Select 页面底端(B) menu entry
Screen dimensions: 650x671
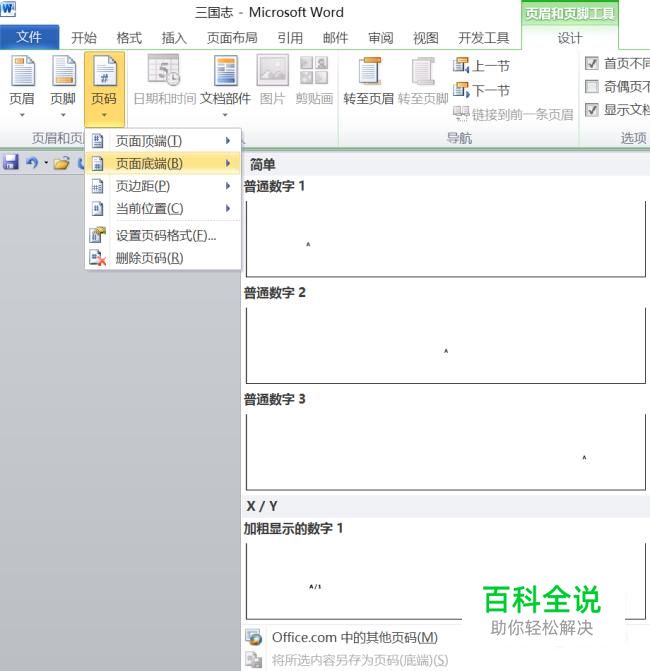tap(163, 163)
